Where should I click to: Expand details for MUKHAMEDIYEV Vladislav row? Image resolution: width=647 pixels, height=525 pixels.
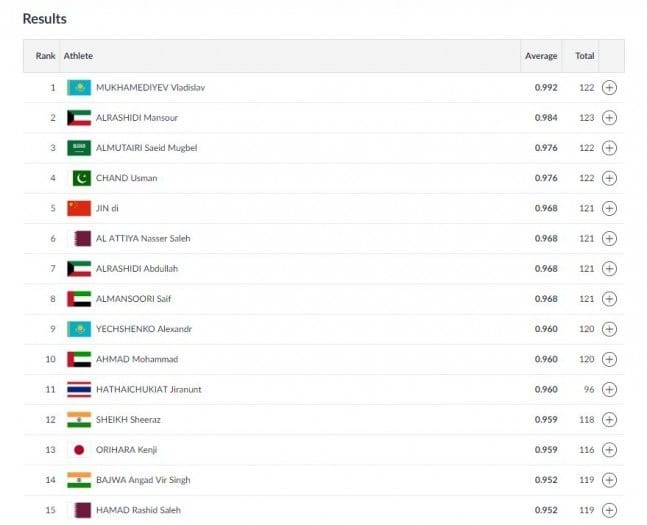pyautogui.click(x=609, y=88)
